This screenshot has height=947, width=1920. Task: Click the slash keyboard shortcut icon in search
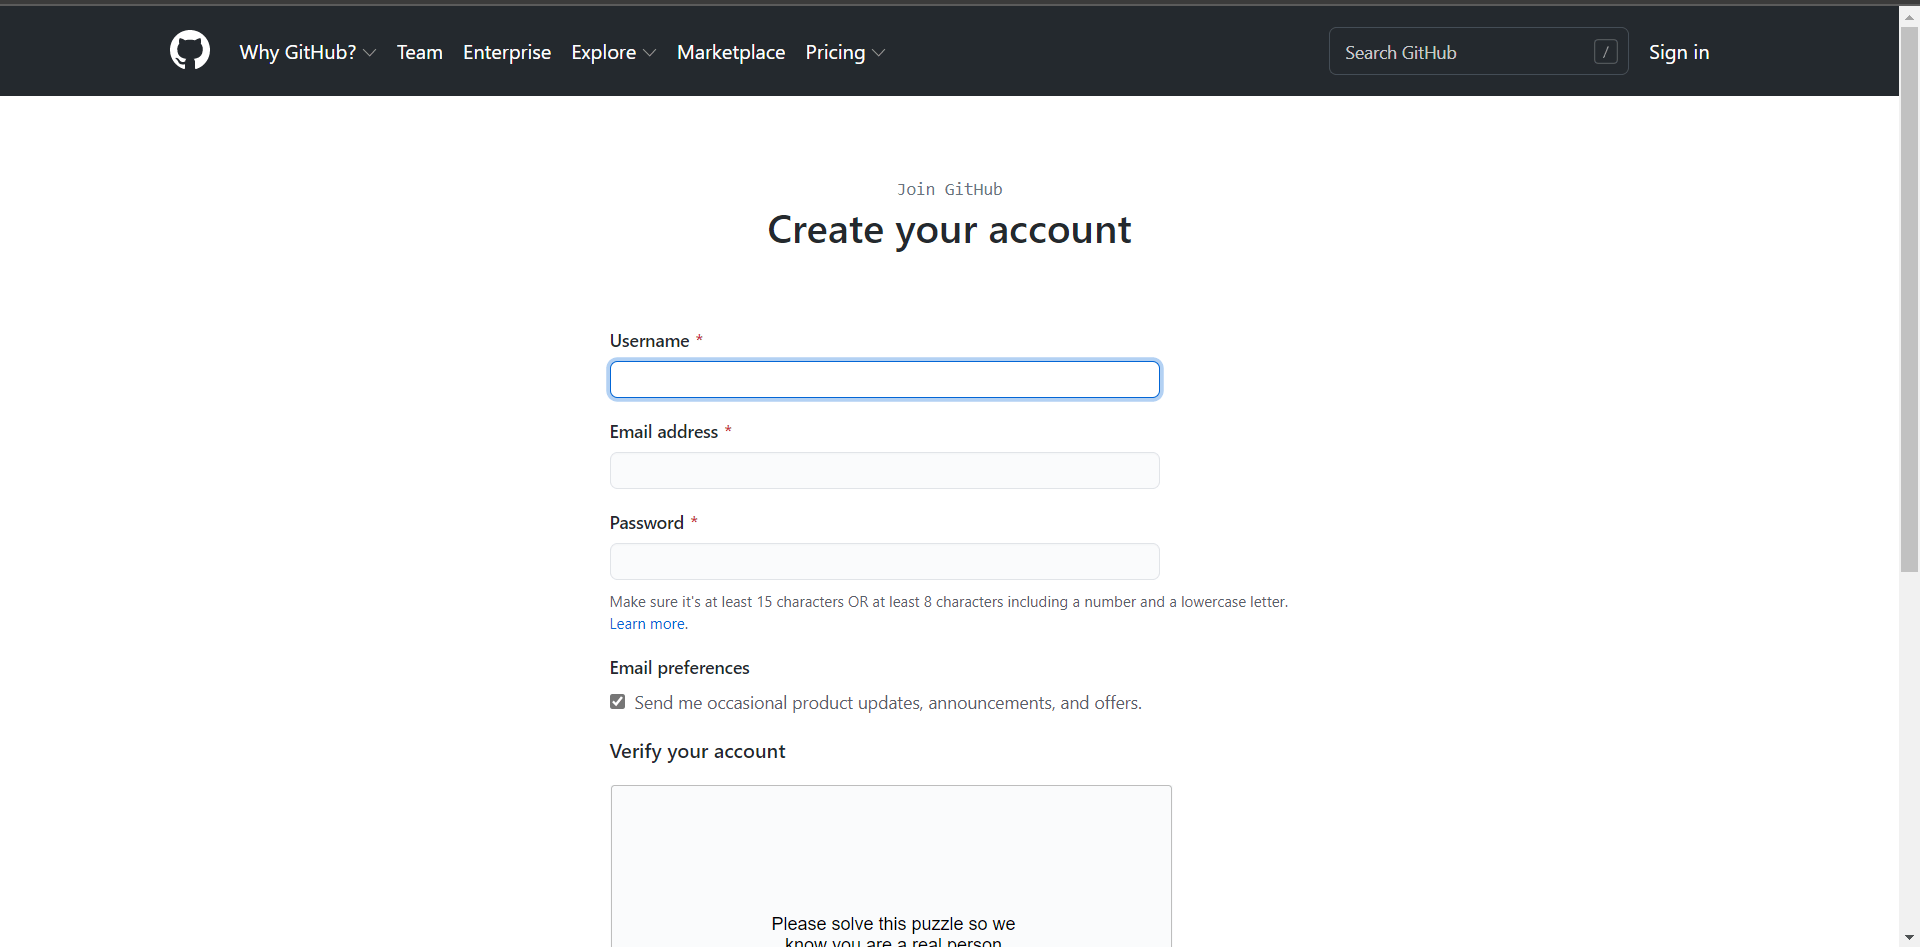pos(1605,51)
